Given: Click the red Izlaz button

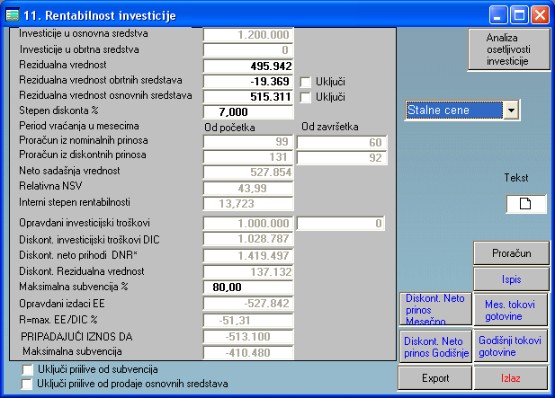Looking at the screenshot, I should click(x=510, y=378).
